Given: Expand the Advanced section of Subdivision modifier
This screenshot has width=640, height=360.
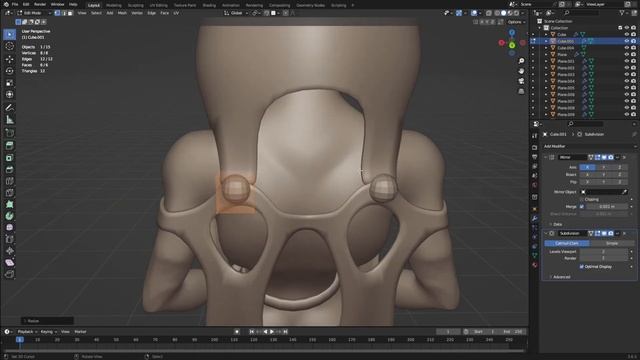Looking at the screenshot, I should click(x=551, y=277).
